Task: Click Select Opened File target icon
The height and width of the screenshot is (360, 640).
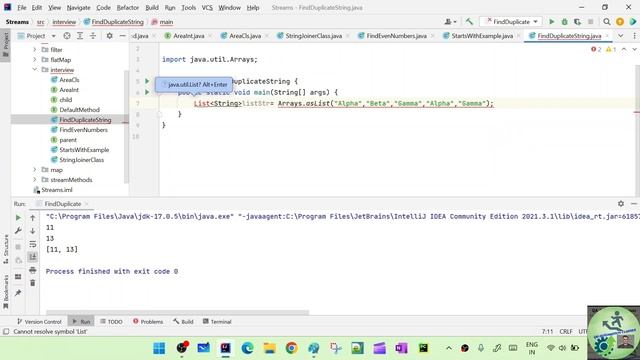Action: [67, 36]
